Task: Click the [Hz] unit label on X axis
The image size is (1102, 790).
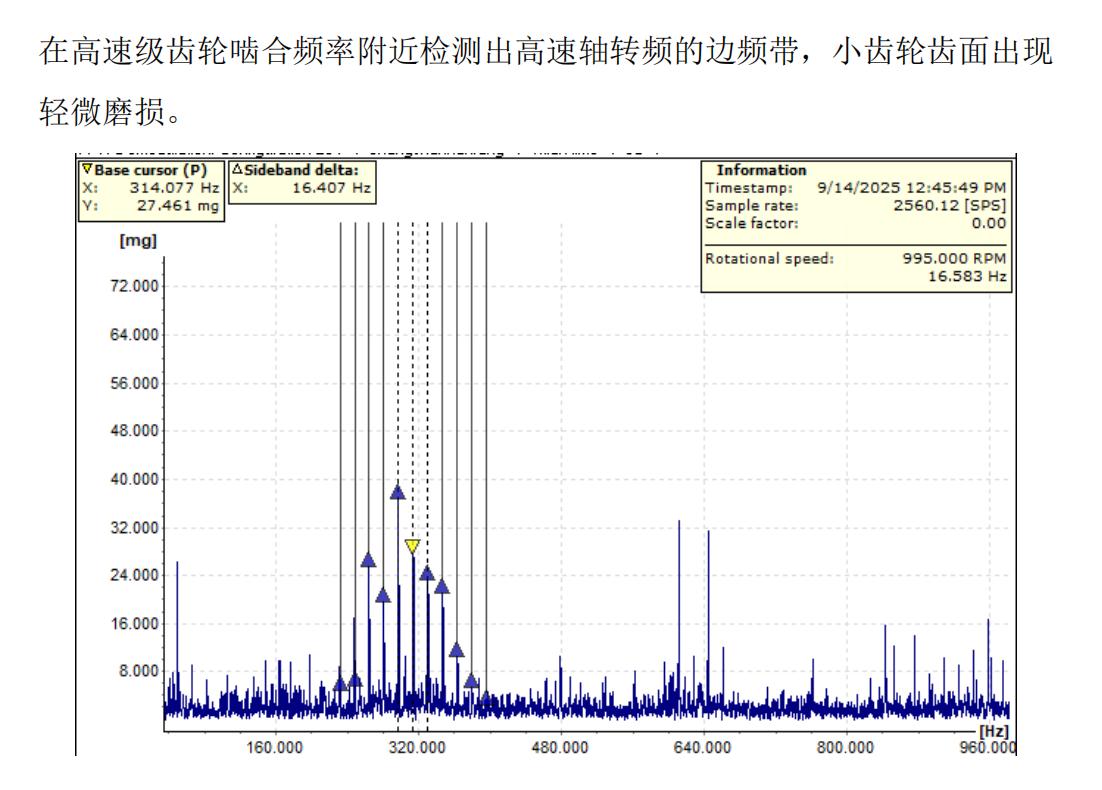Action: [994, 730]
